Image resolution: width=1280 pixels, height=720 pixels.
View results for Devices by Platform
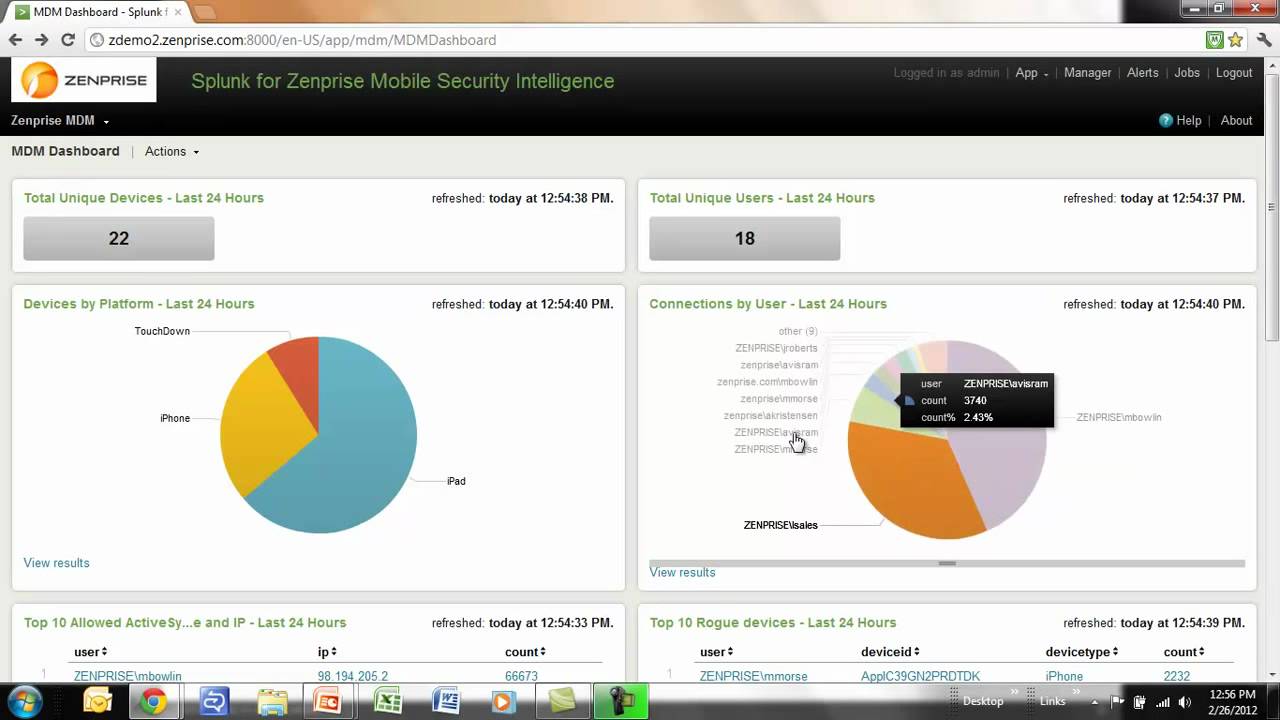click(56, 563)
